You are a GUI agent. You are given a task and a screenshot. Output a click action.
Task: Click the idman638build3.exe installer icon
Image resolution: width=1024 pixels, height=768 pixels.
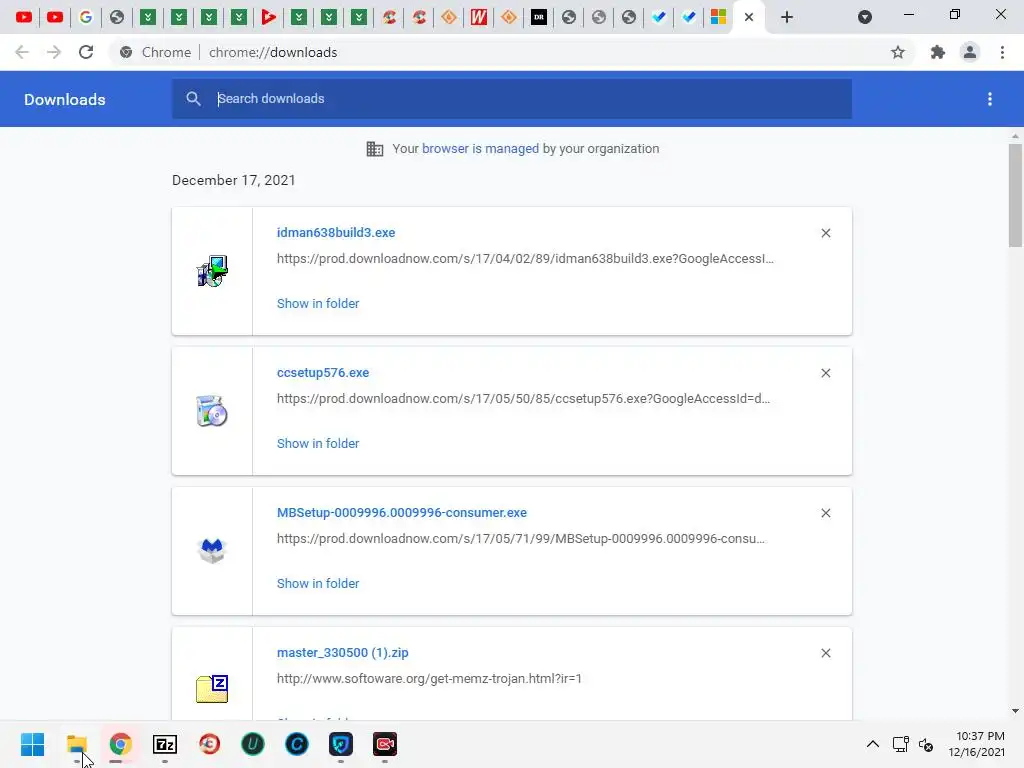(x=212, y=271)
